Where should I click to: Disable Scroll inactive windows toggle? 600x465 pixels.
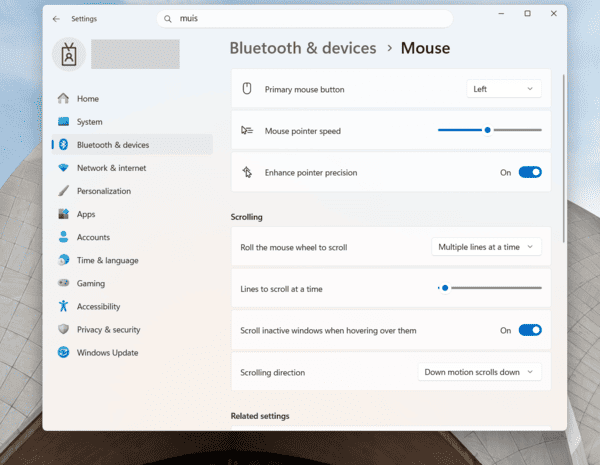(x=530, y=330)
